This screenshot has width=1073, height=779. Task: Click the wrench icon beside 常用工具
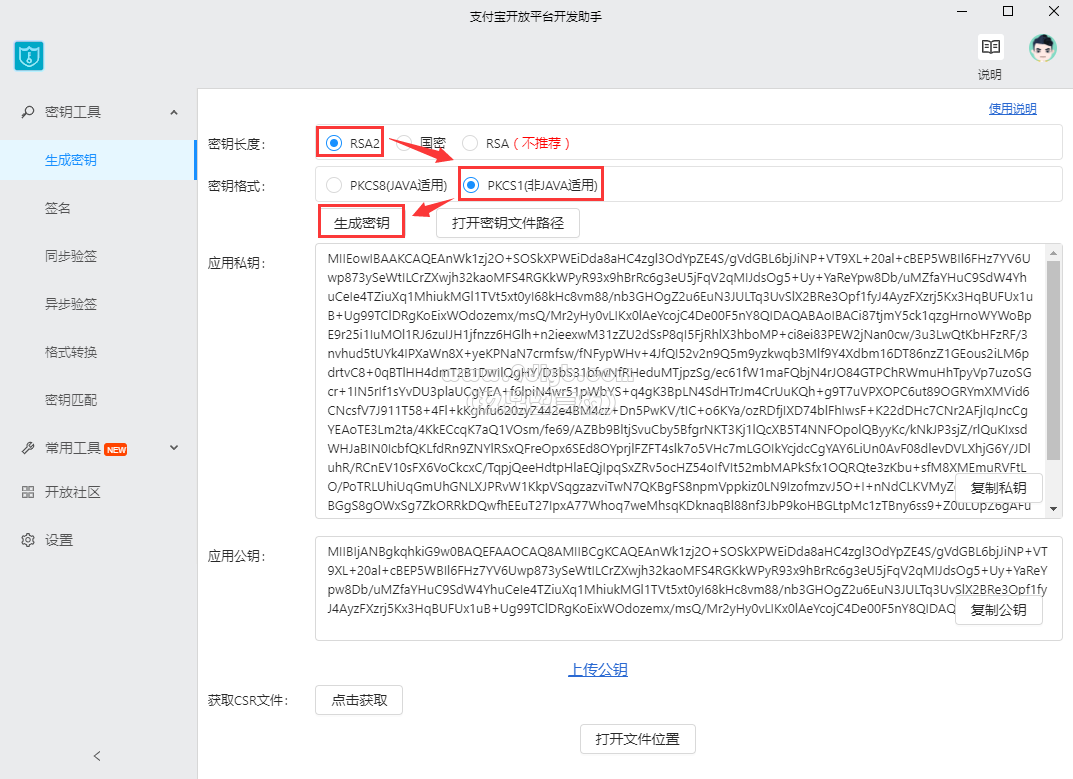tap(28, 448)
